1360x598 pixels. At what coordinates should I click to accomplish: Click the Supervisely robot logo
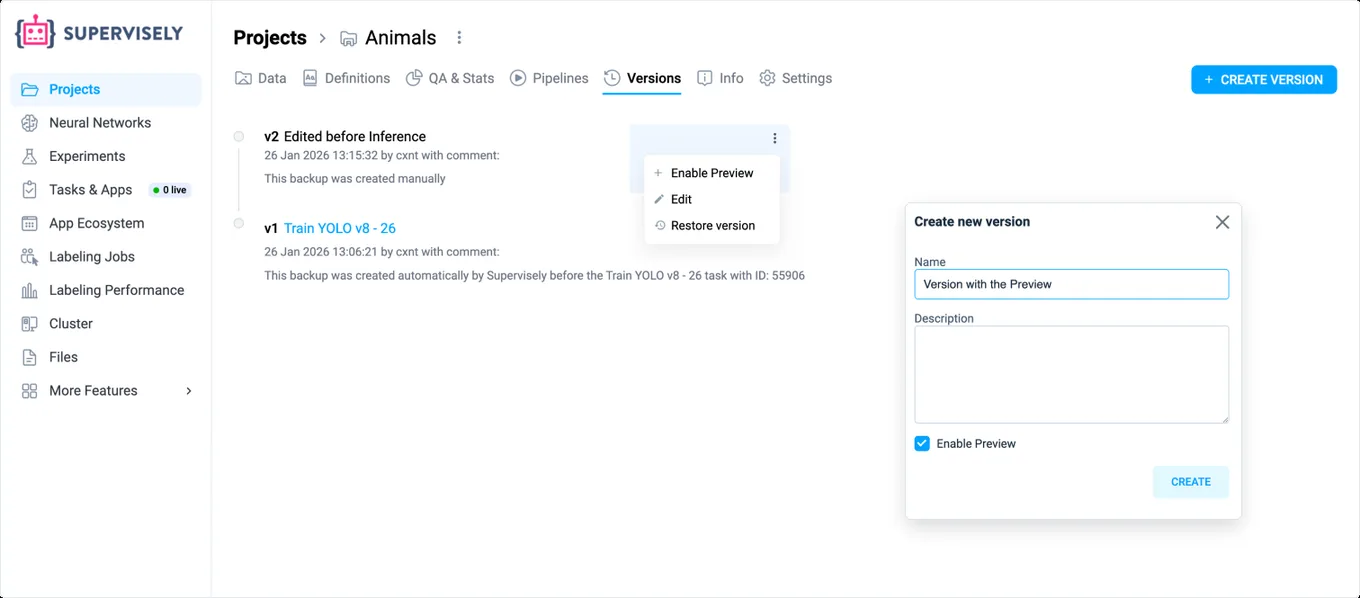click(x=35, y=32)
